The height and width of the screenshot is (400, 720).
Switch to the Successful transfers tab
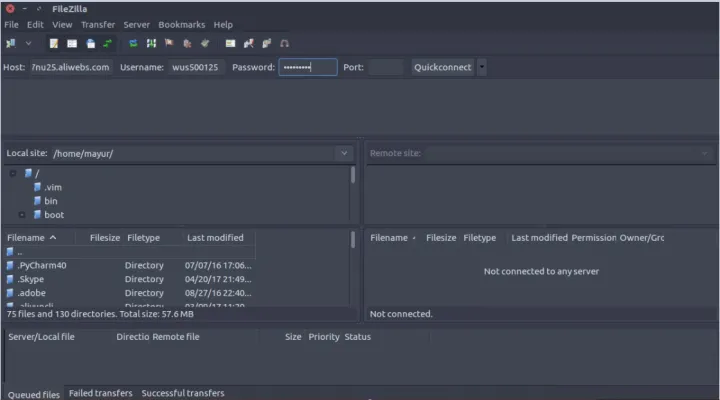pyautogui.click(x=183, y=393)
